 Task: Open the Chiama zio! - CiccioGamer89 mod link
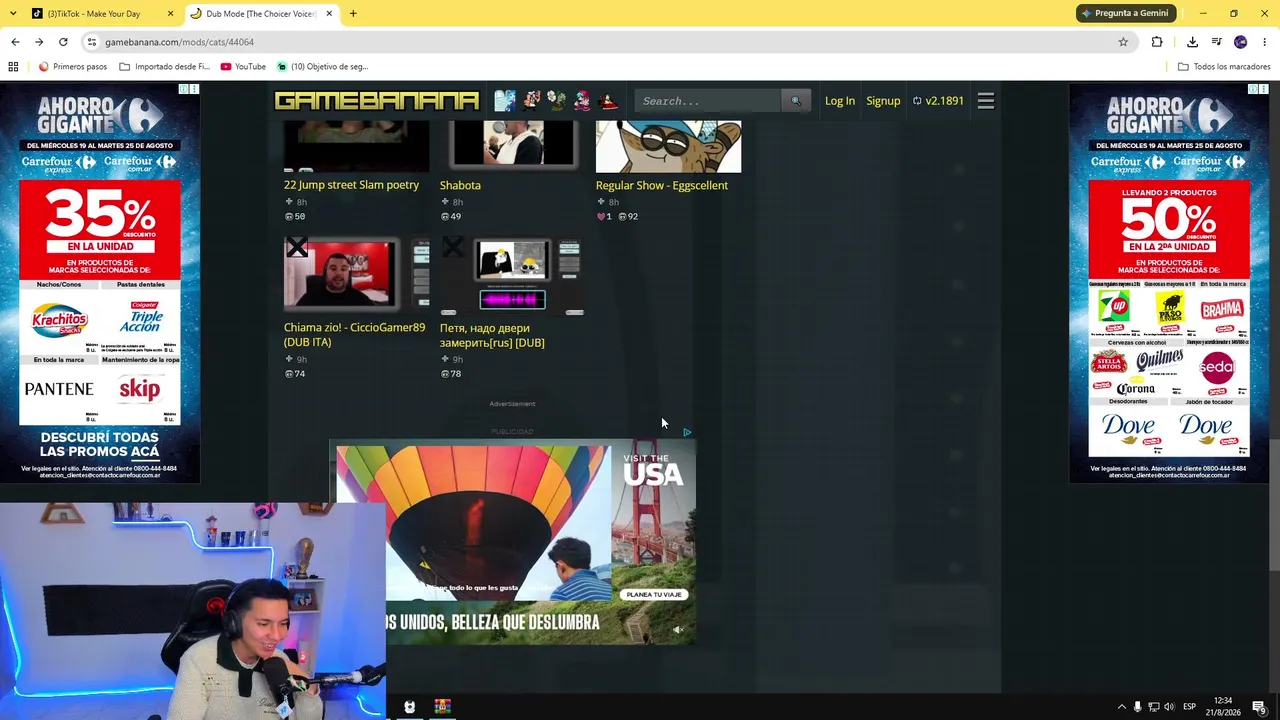pyautogui.click(x=354, y=335)
